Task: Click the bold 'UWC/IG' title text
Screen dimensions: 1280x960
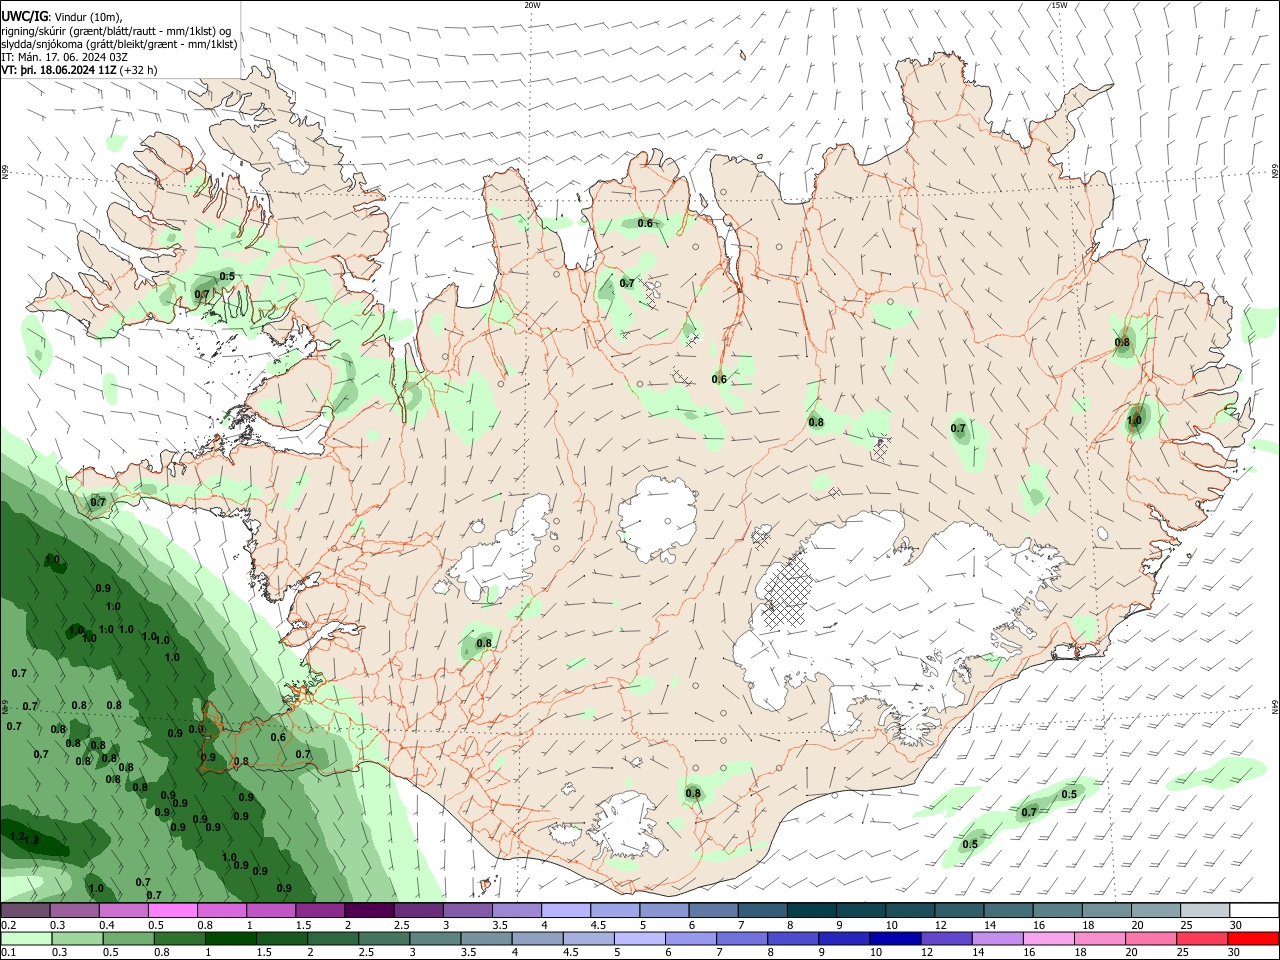Action: coord(25,16)
